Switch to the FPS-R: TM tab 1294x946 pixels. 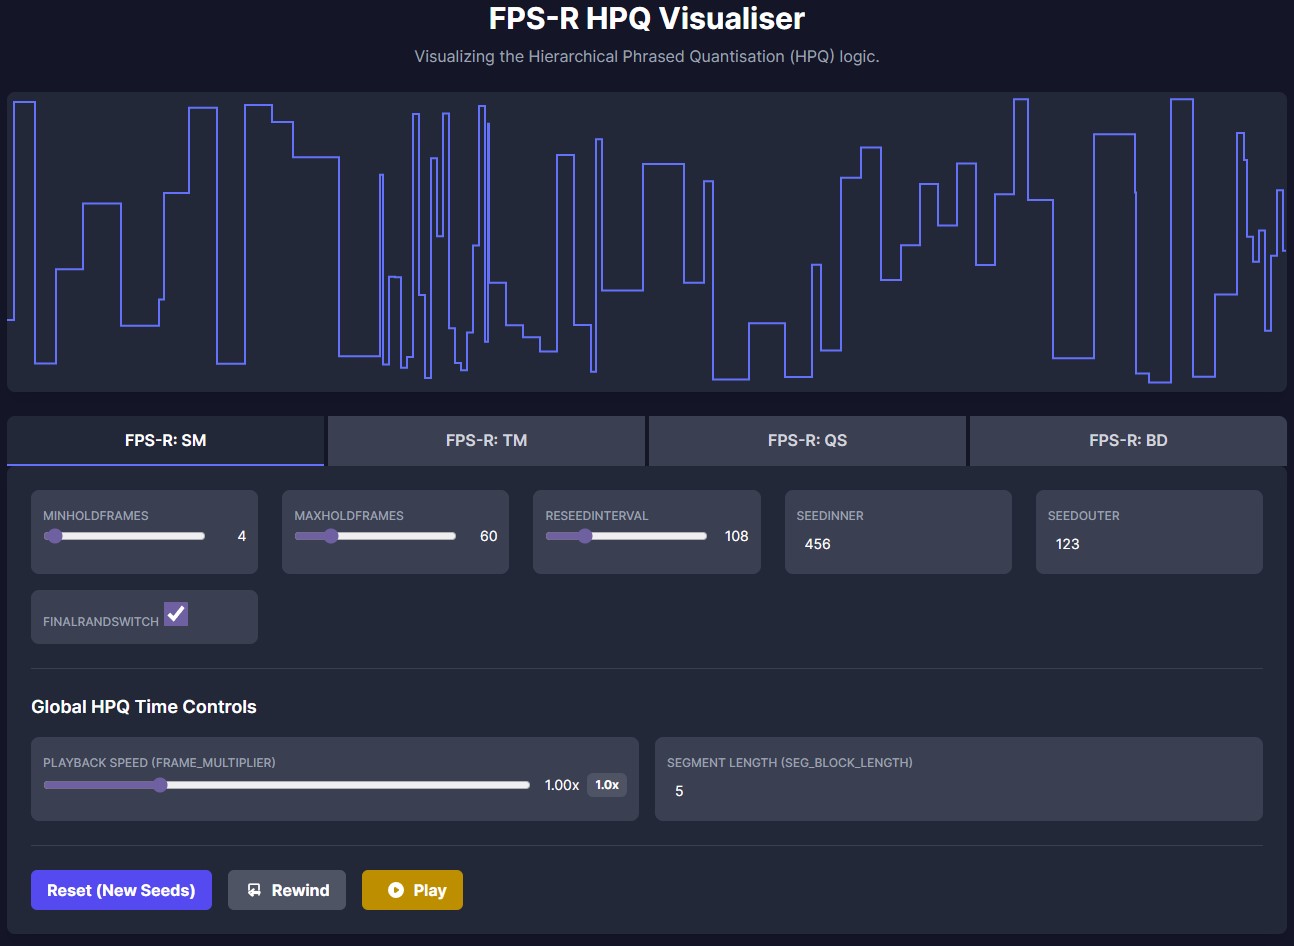coord(486,440)
